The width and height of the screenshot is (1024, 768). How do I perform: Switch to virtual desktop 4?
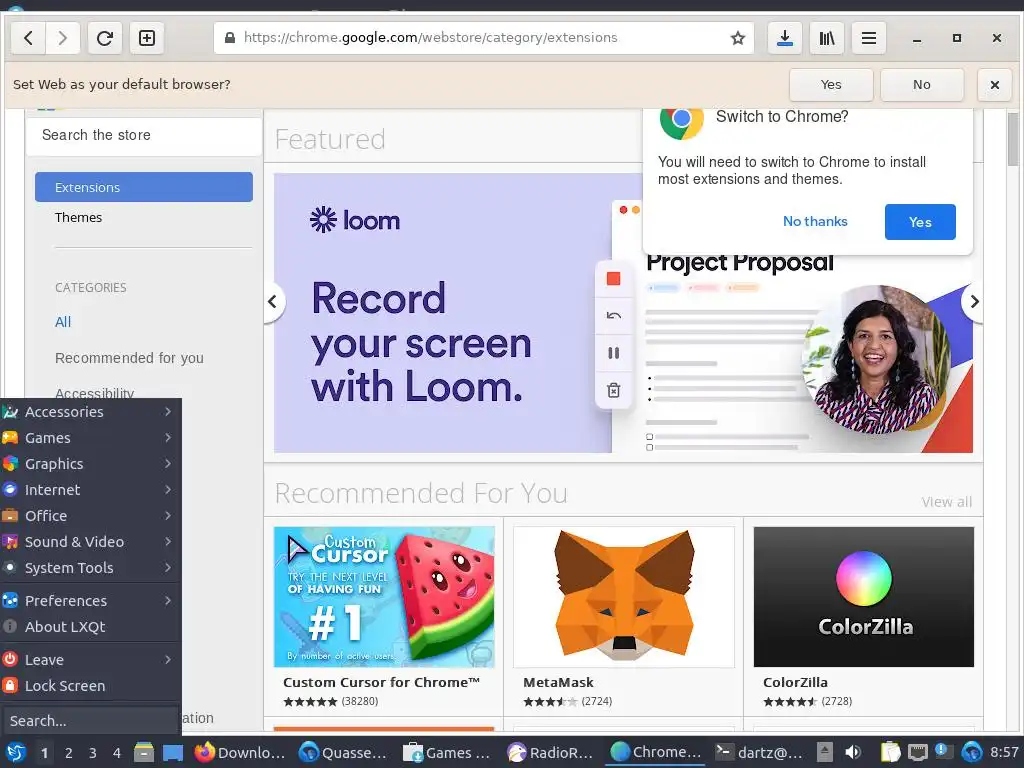coord(117,753)
